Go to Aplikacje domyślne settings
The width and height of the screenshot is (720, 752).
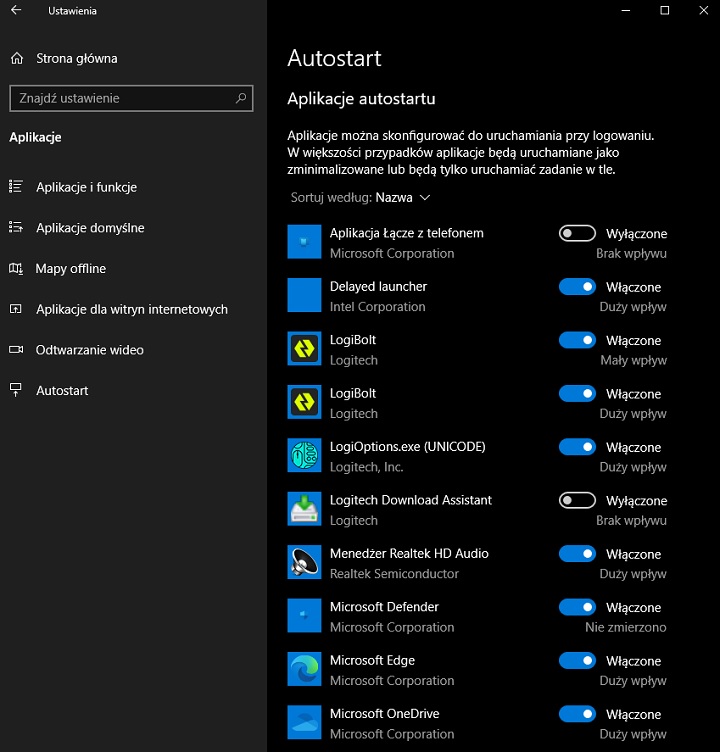(90, 228)
